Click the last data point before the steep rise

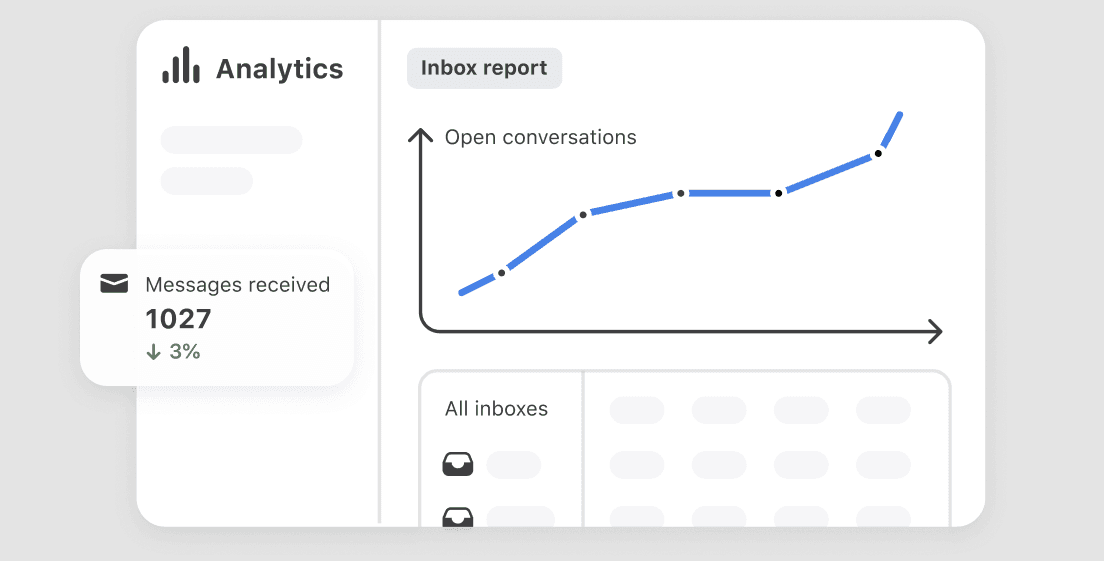coord(878,153)
